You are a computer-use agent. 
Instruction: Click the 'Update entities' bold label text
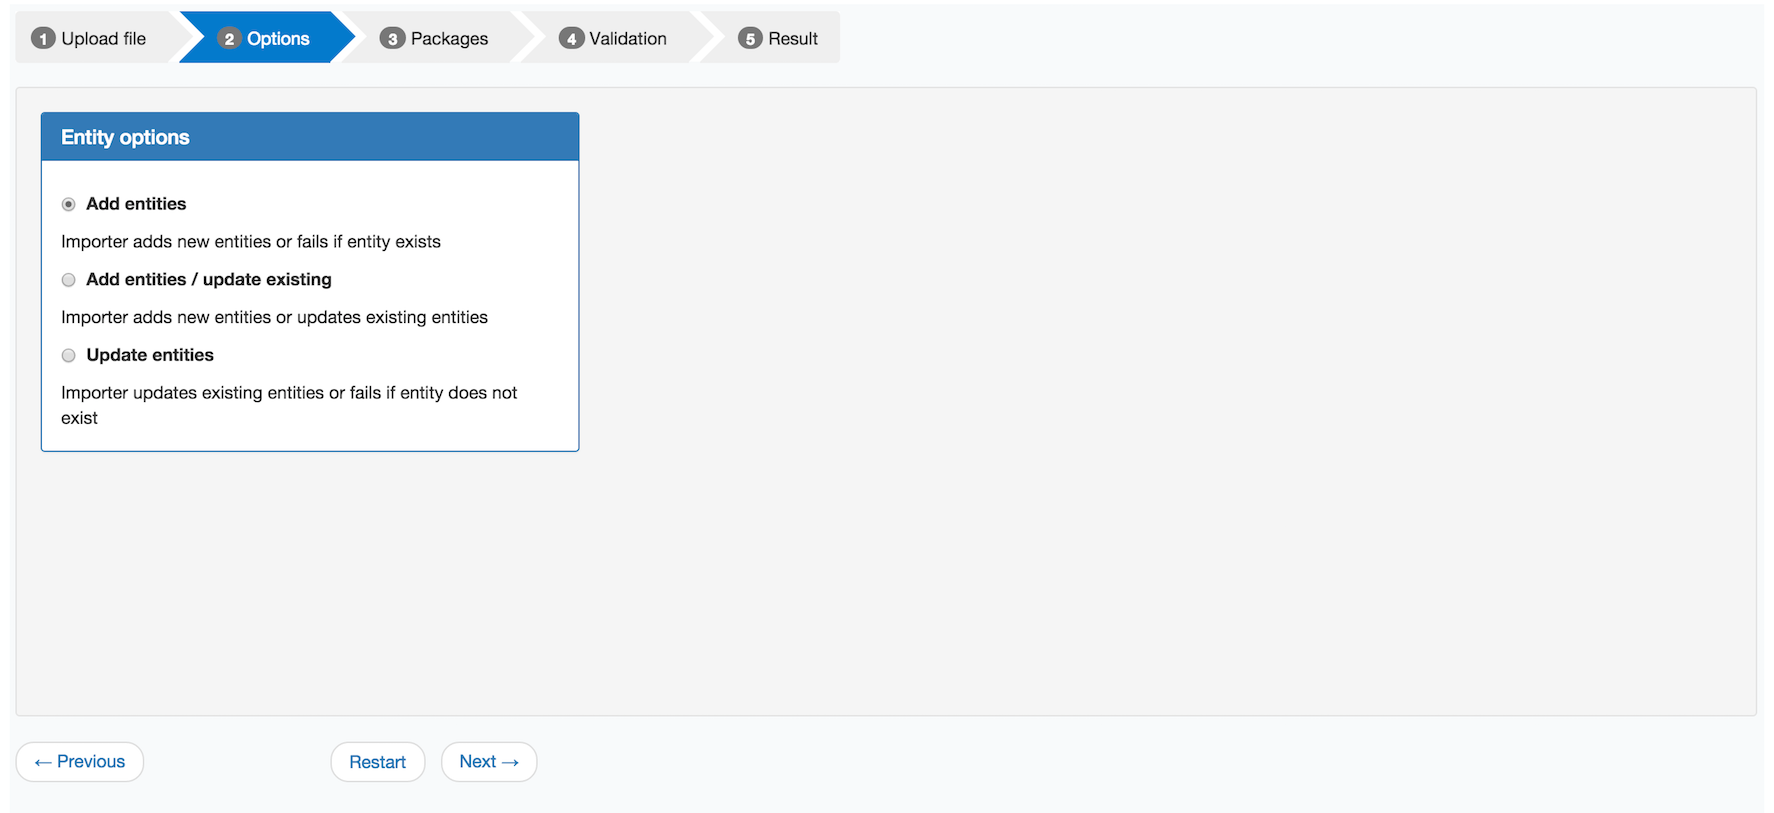[150, 355]
